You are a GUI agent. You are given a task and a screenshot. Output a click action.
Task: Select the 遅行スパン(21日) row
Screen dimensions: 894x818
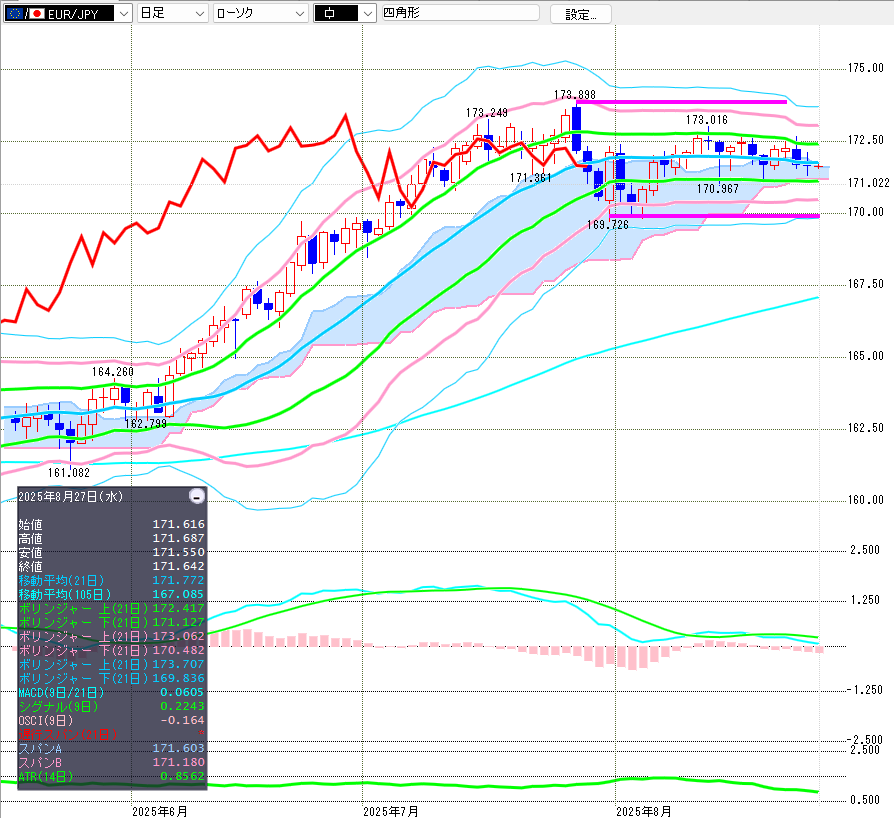click(112, 734)
